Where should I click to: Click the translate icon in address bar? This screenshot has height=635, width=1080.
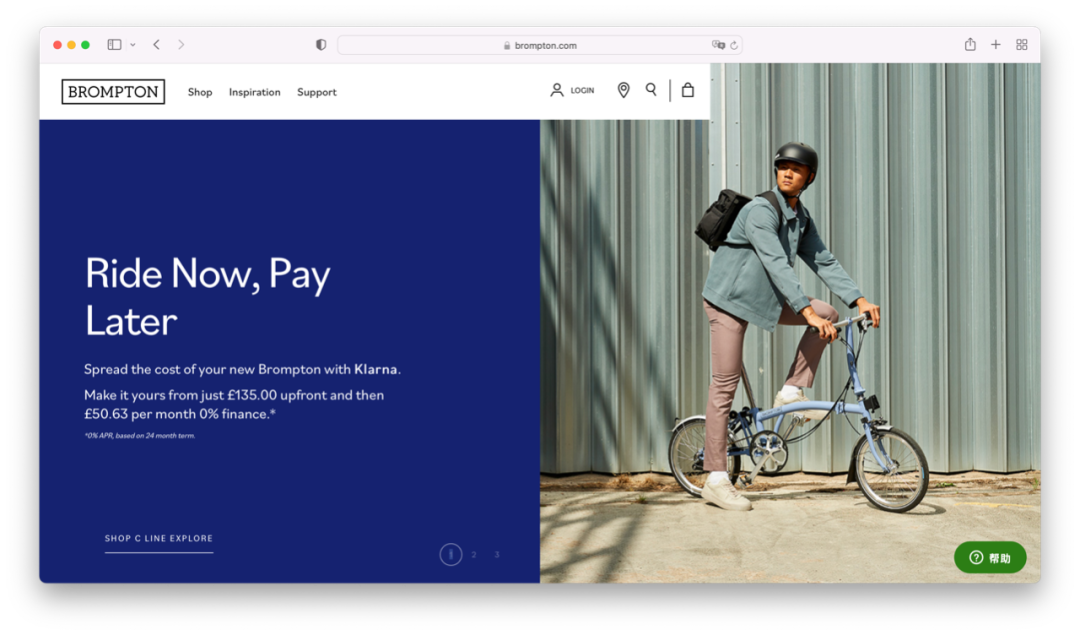[718, 45]
